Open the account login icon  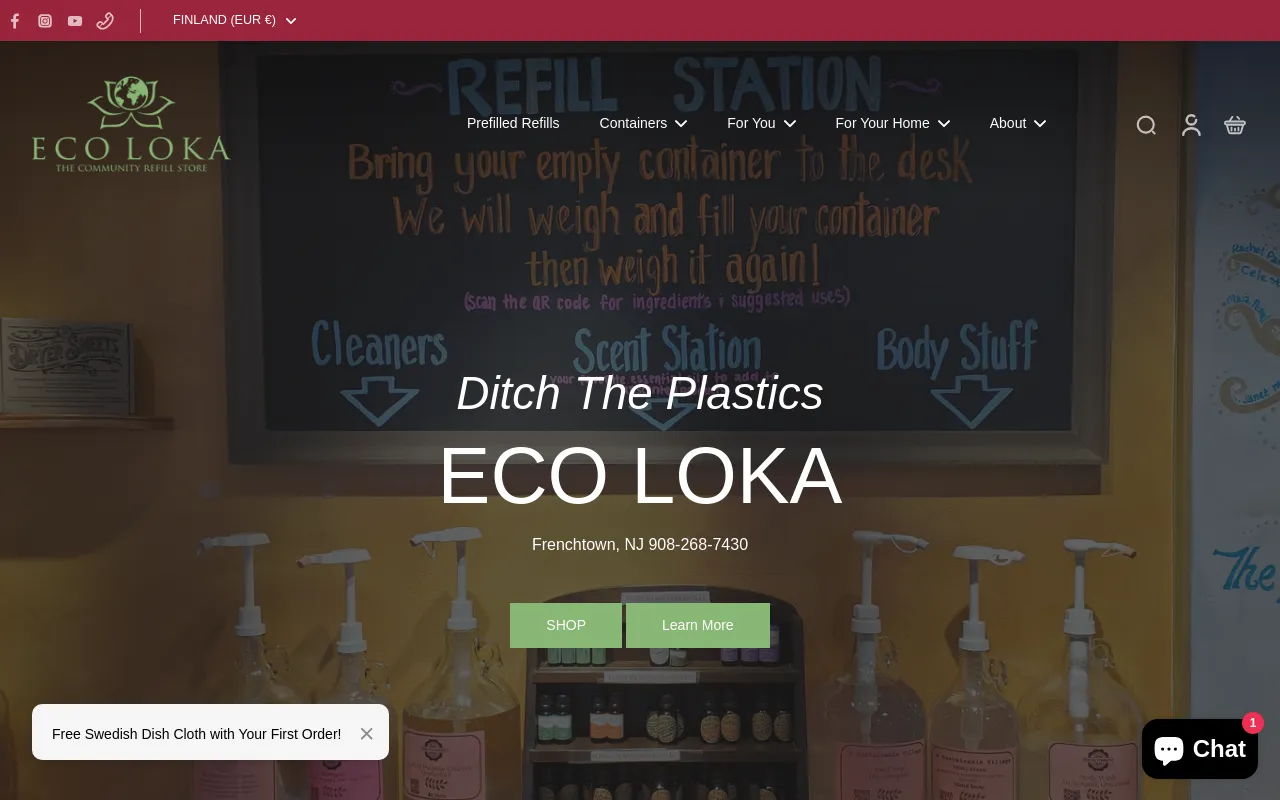pyautogui.click(x=1191, y=125)
